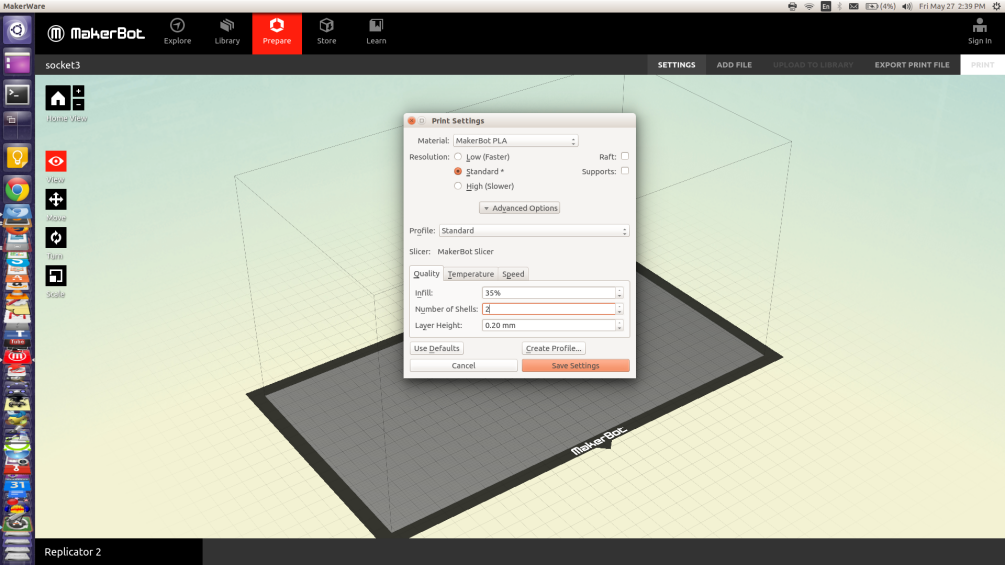Collapse Advanced Options

pos(520,208)
